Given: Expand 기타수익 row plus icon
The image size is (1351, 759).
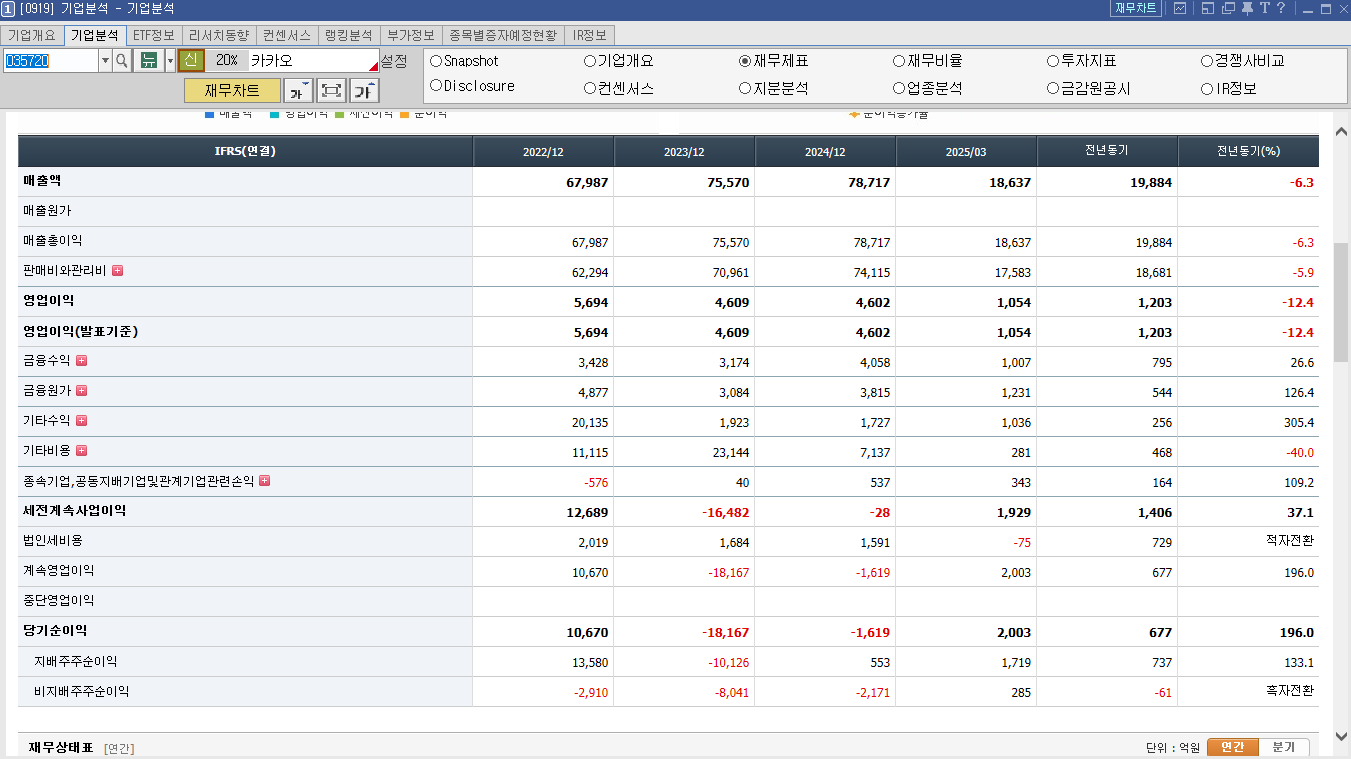Looking at the screenshot, I should [x=82, y=421].
